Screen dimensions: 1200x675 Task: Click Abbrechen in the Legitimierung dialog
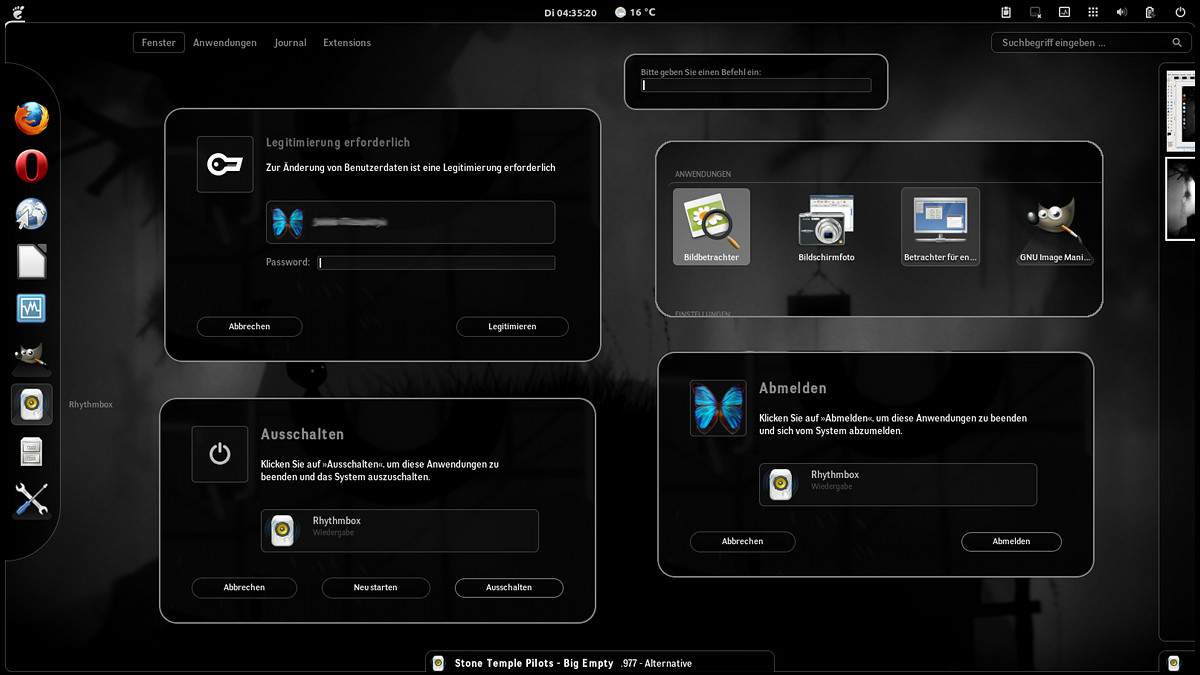tap(249, 326)
